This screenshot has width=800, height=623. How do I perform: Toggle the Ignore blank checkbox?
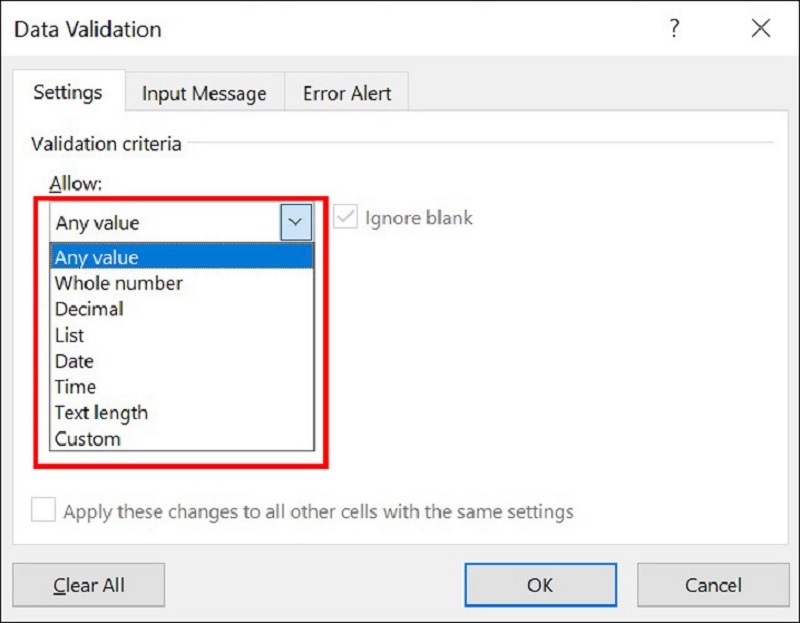click(x=346, y=218)
